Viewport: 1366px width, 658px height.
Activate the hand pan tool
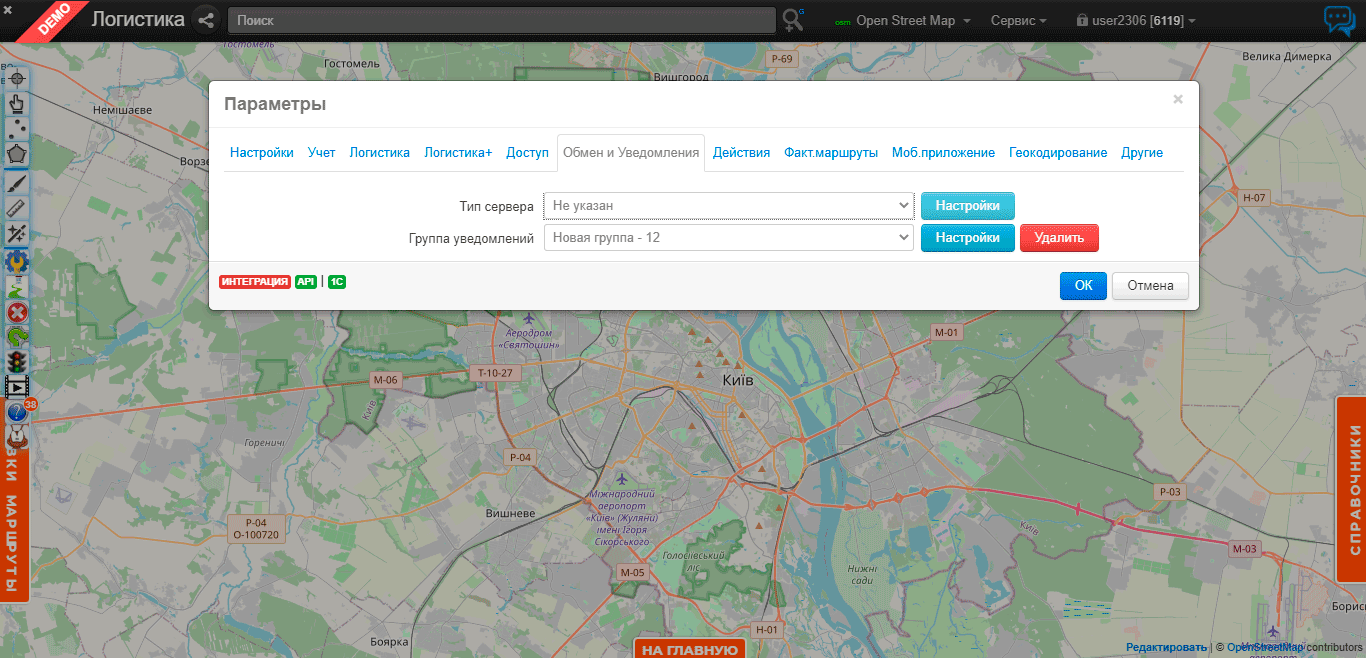(17, 103)
